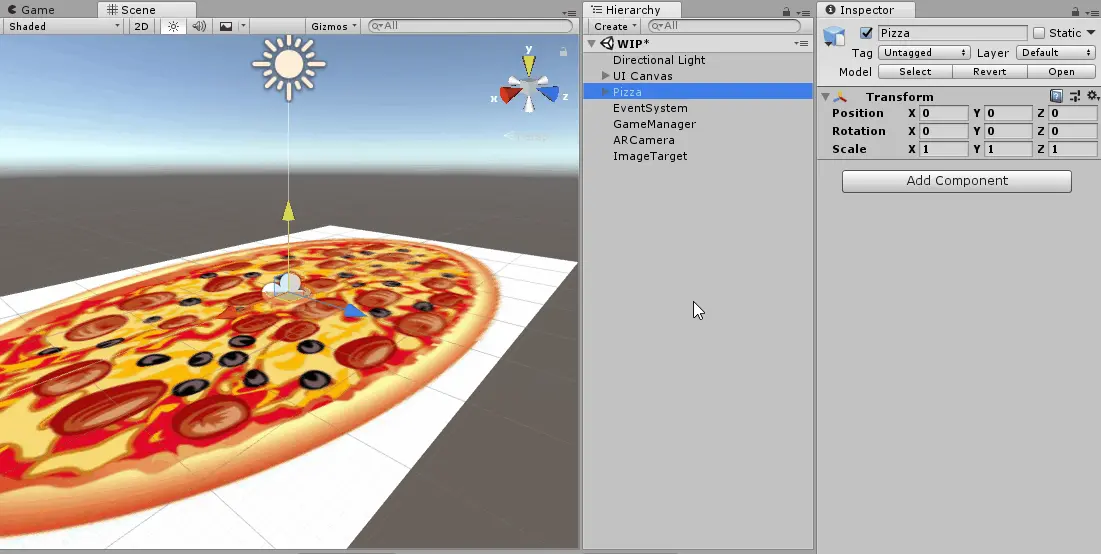Click the Model Open button

[1061, 72]
